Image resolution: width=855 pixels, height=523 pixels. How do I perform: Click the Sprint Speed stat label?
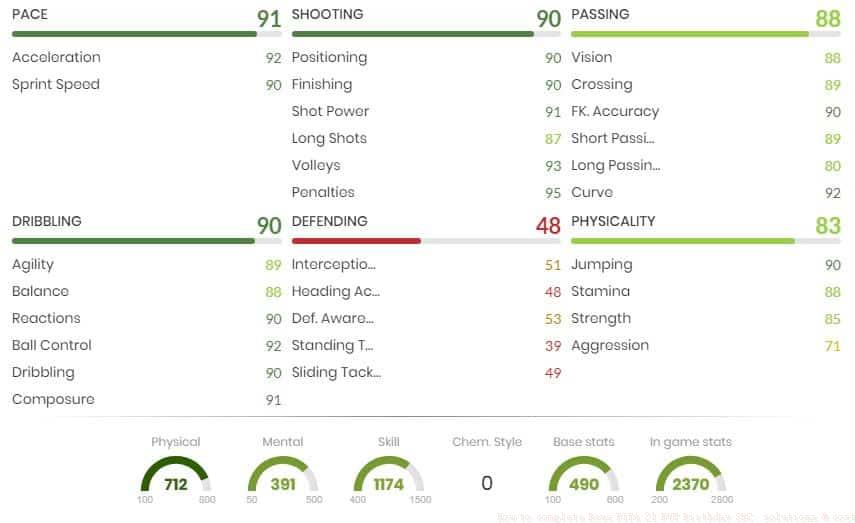pyautogui.click(x=56, y=84)
